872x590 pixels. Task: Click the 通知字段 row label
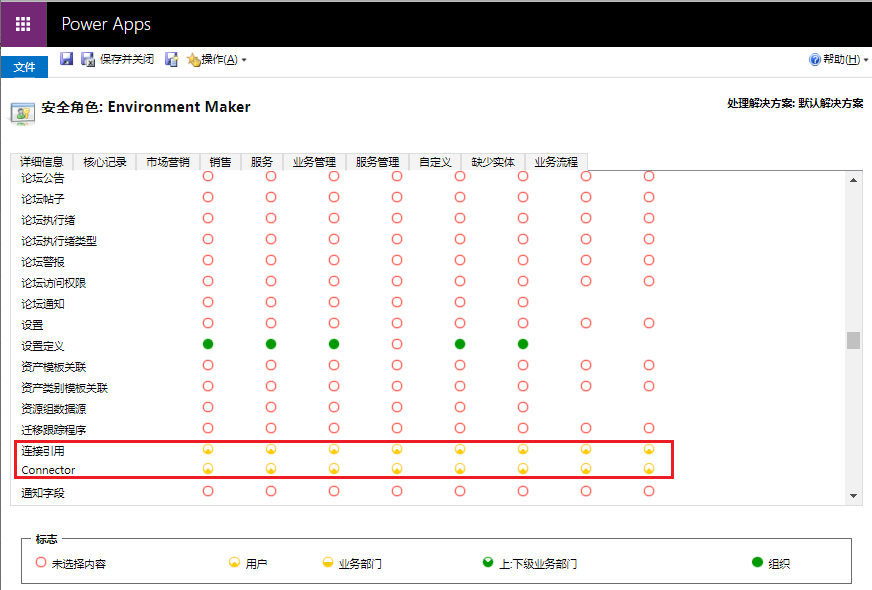[43, 493]
